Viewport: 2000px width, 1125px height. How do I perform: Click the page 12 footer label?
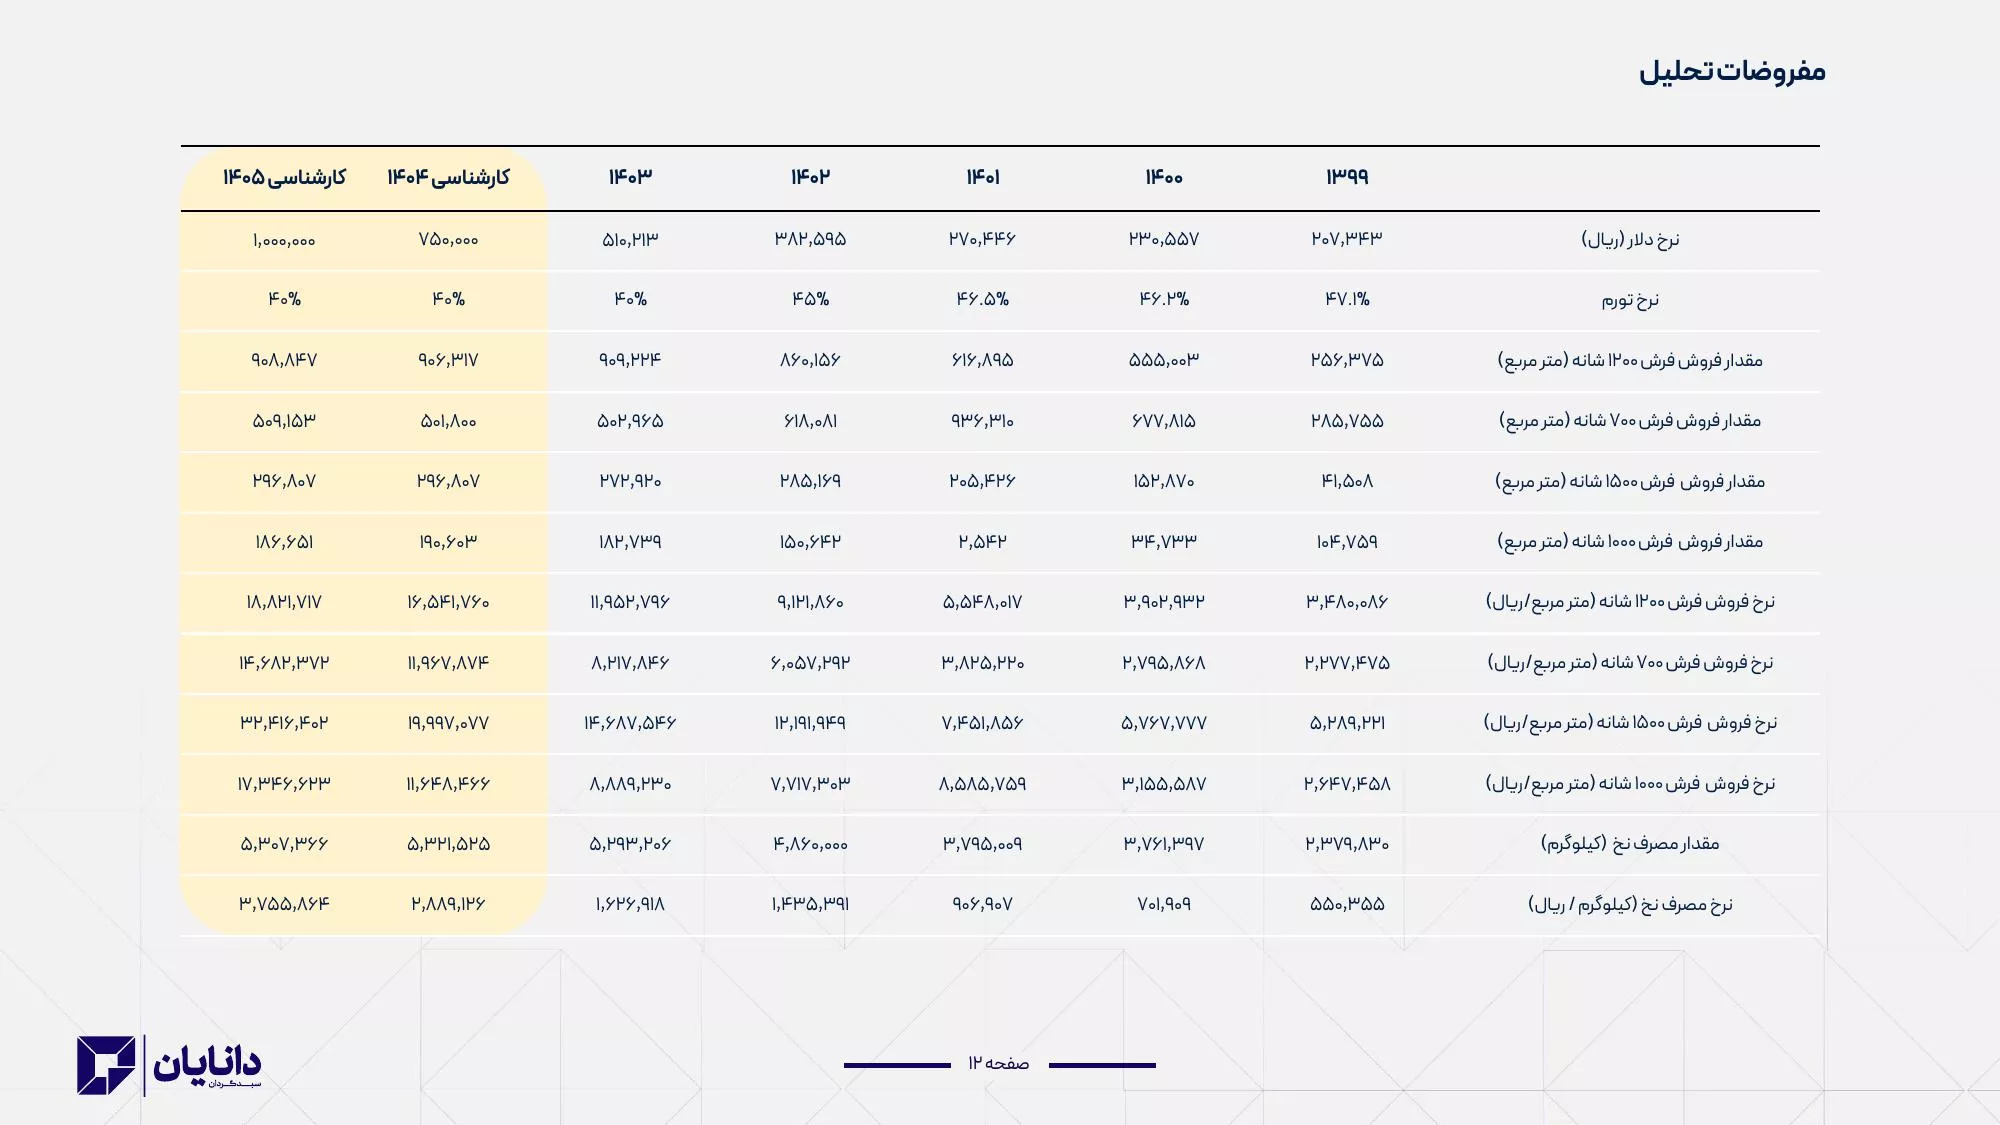[x=998, y=1063]
